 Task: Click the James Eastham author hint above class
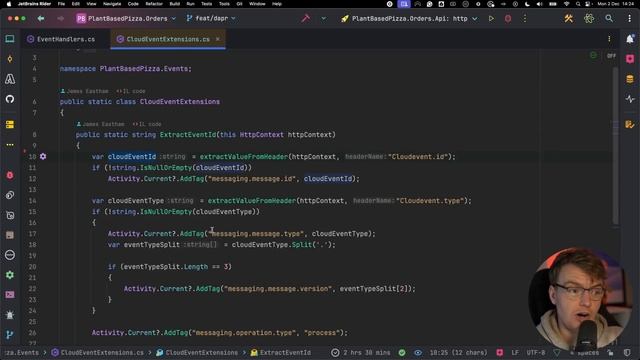coord(85,91)
